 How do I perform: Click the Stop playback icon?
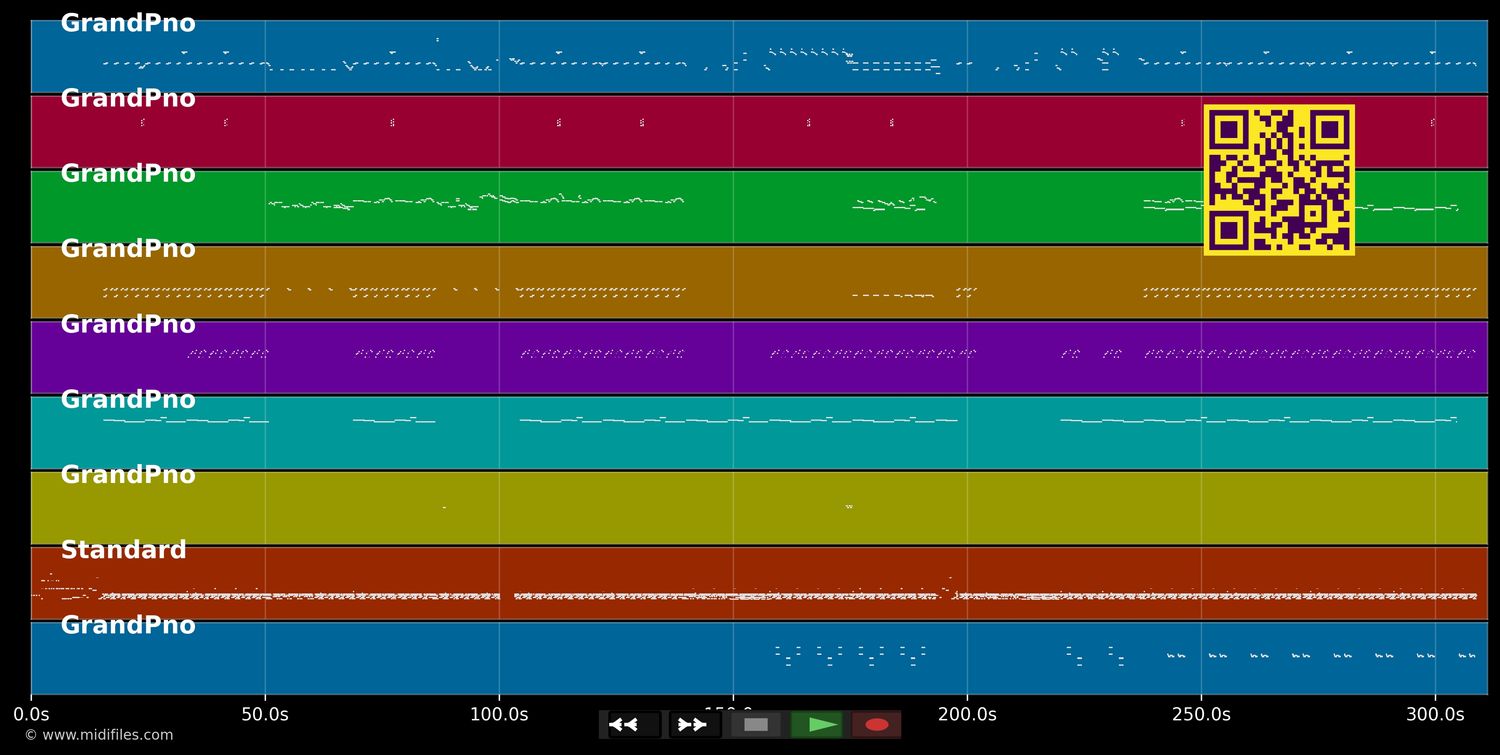756,724
